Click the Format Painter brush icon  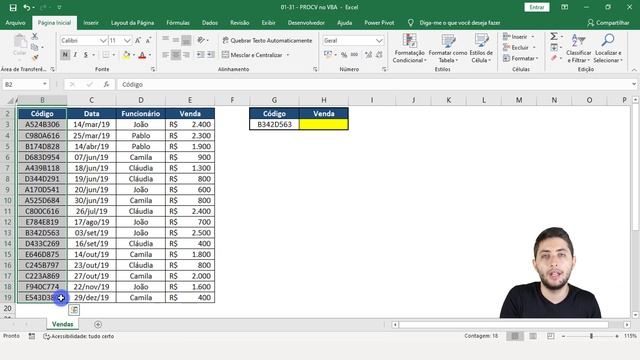click(x=35, y=58)
